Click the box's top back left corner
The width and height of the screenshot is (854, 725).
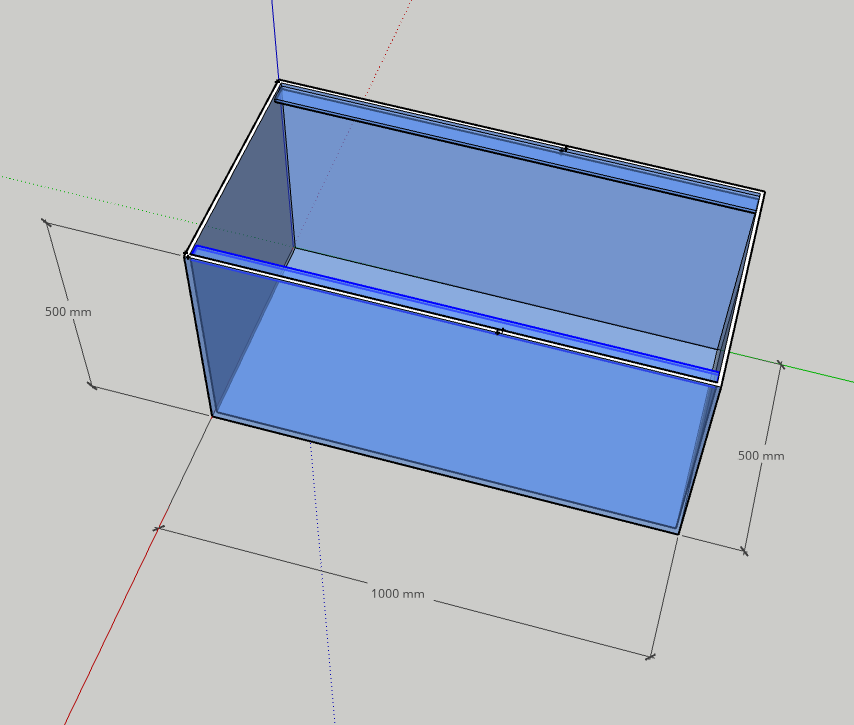(x=278, y=81)
